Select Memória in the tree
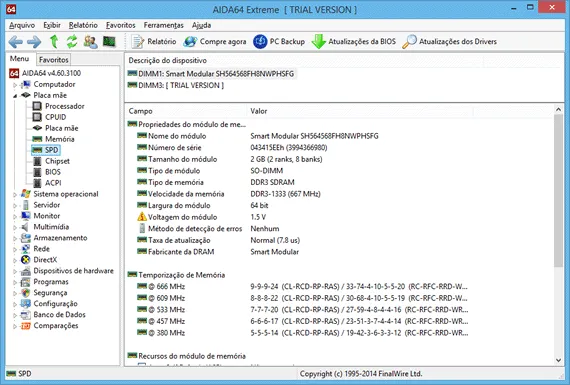570x385 pixels. pos(53,139)
